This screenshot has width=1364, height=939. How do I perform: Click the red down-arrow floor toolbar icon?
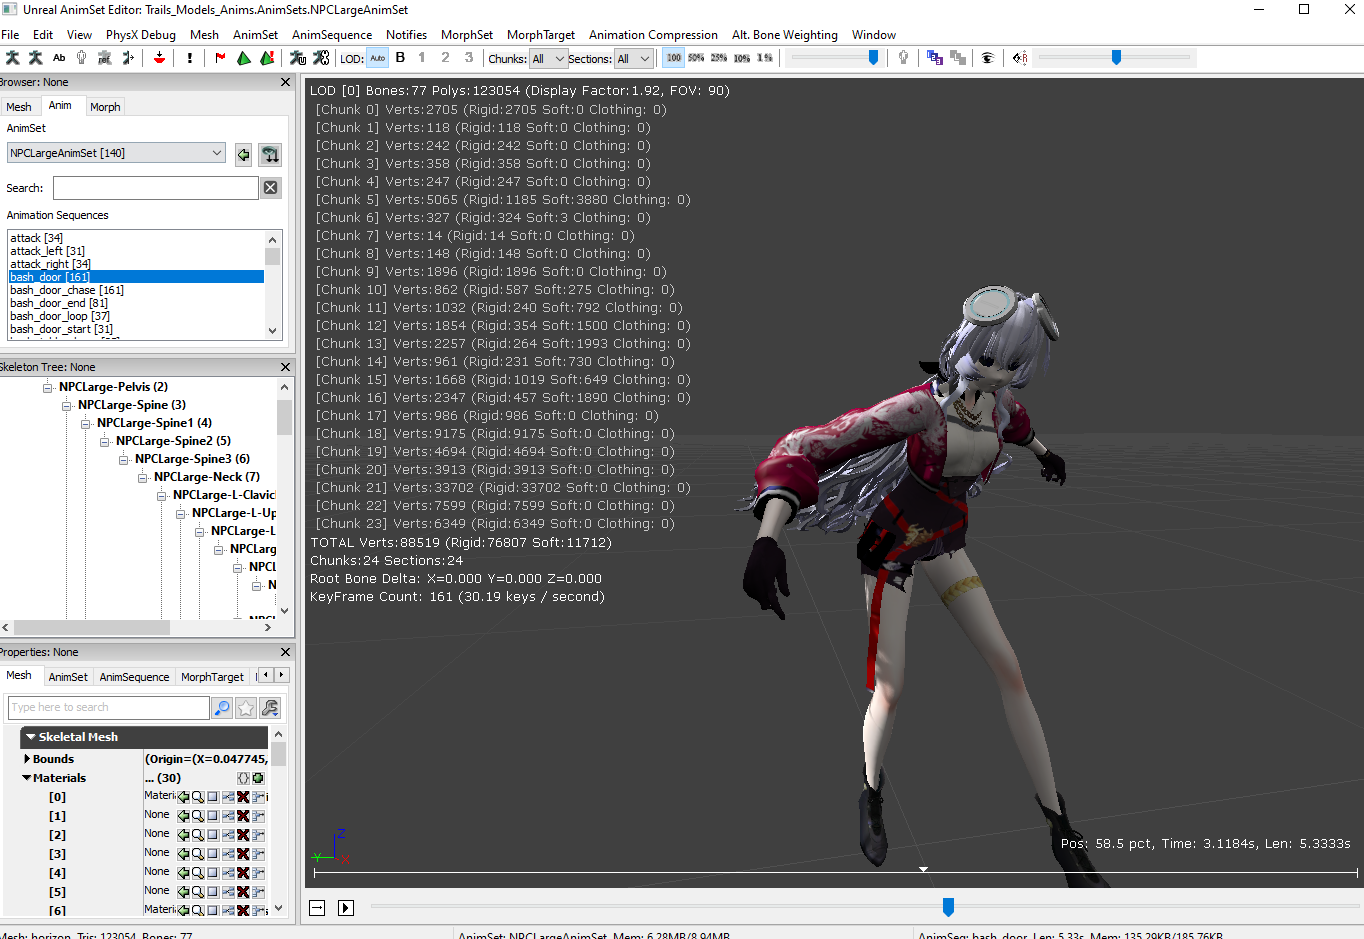[159, 58]
